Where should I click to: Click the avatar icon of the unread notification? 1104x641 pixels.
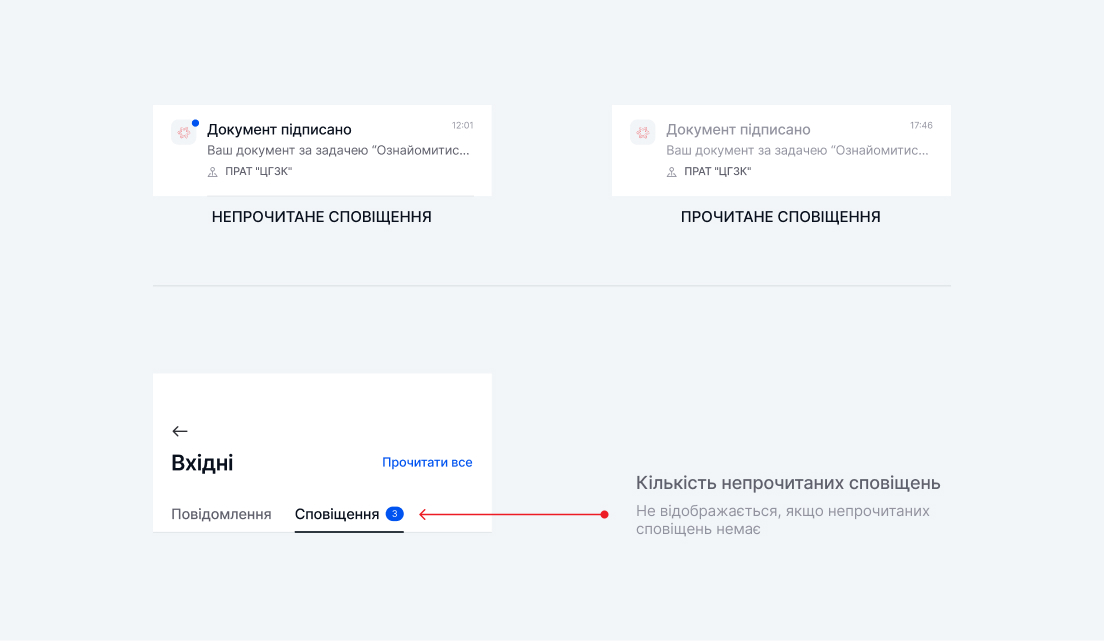tap(183, 132)
